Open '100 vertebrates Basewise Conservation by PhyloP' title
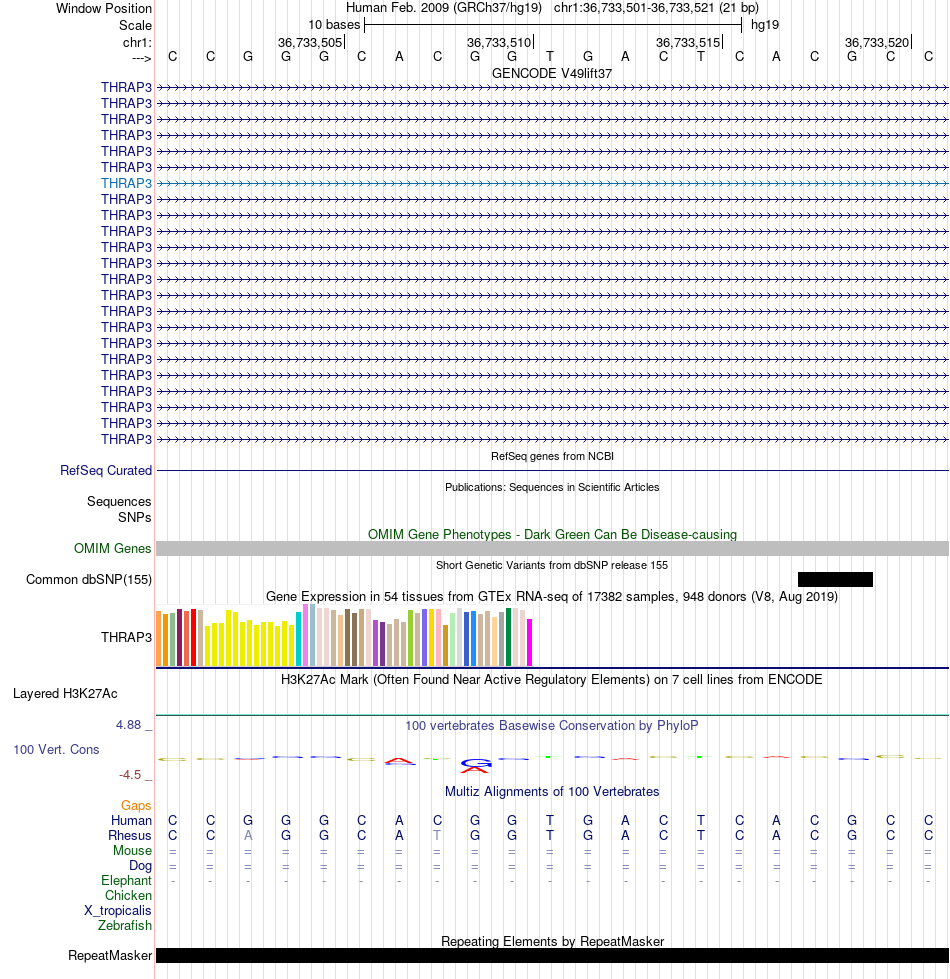This screenshot has width=950, height=979. click(x=552, y=726)
